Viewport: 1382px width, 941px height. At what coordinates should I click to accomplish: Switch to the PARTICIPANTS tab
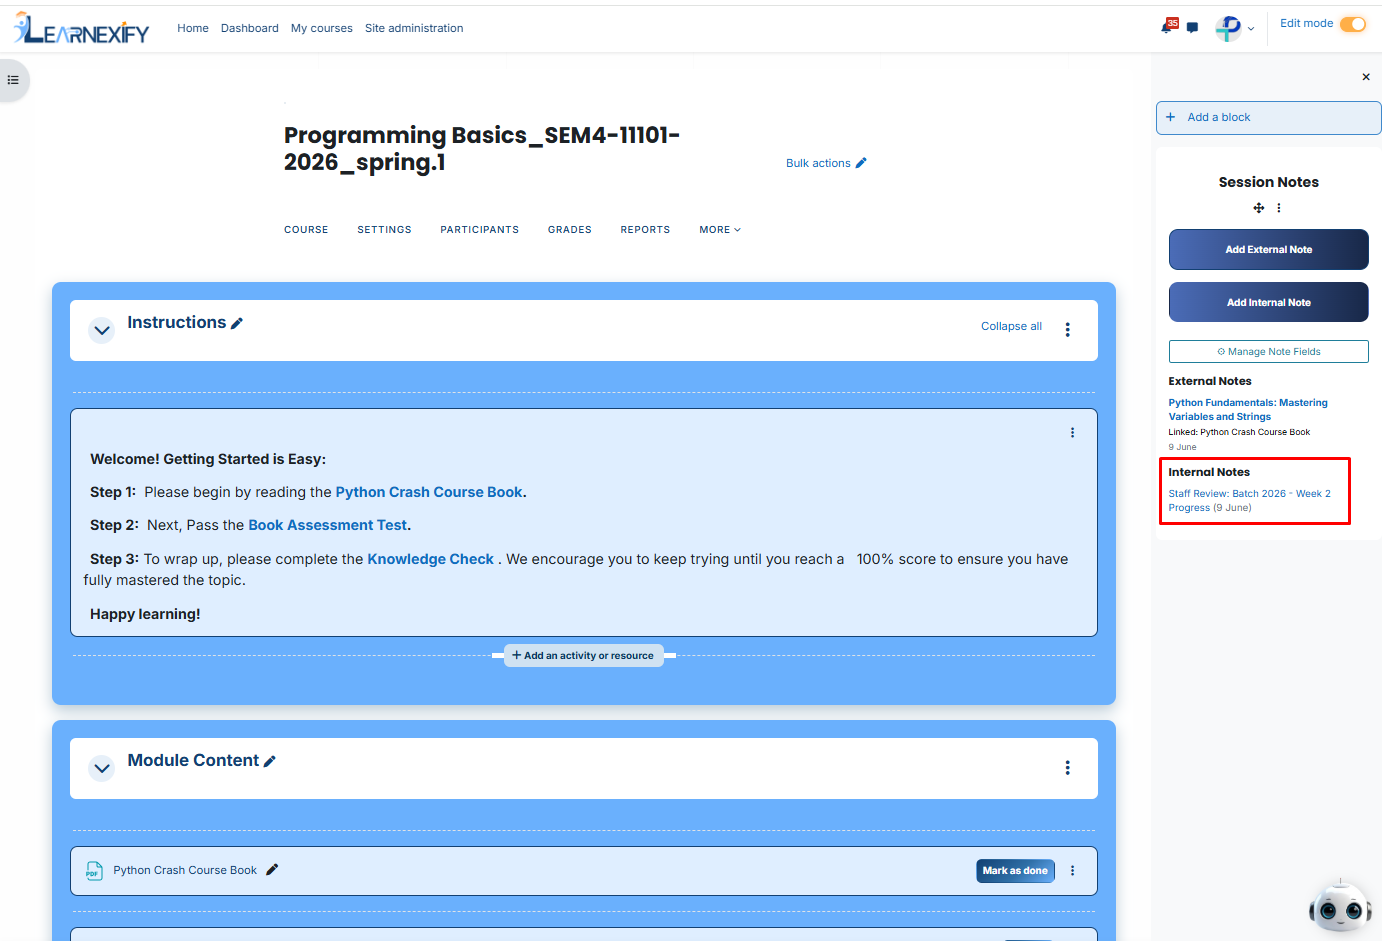pyautogui.click(x=480, y=230)
